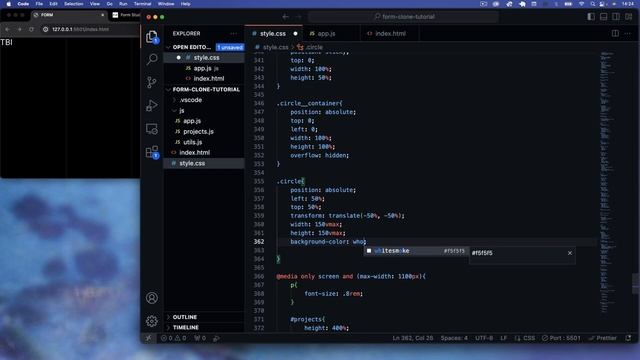Split the editor to the right
This screenshot has width=640, height=360.
tap(615, 33)
